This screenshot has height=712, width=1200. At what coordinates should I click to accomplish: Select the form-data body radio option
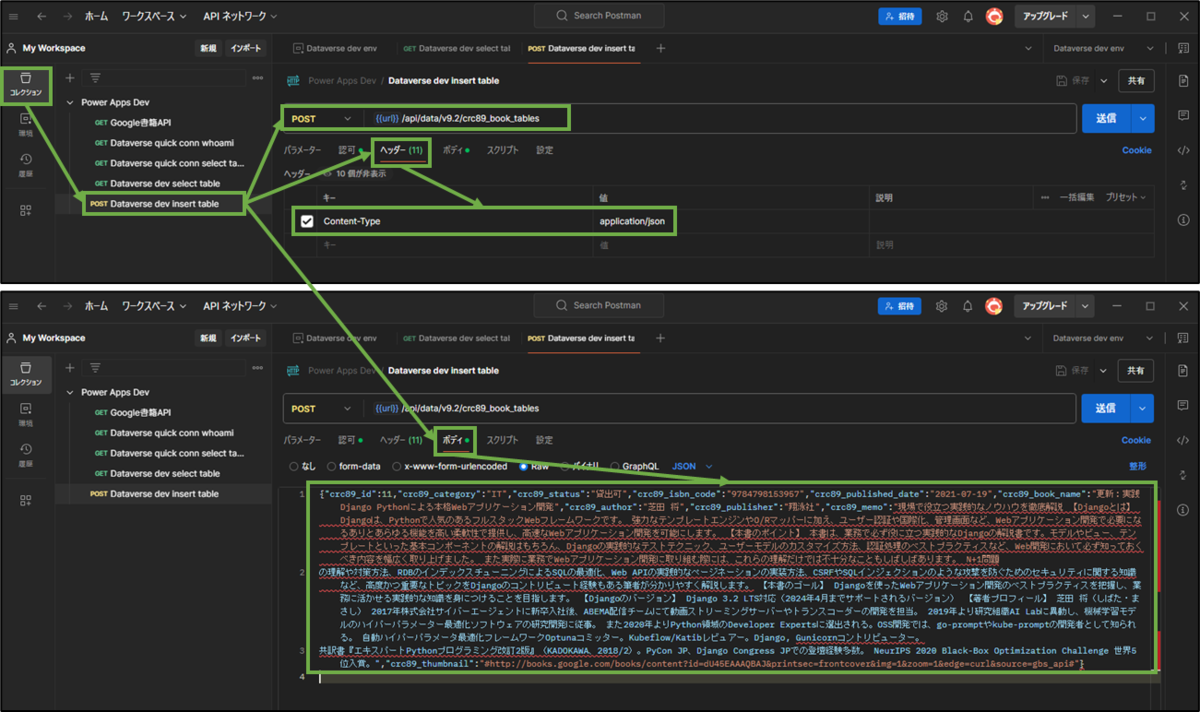346,466
